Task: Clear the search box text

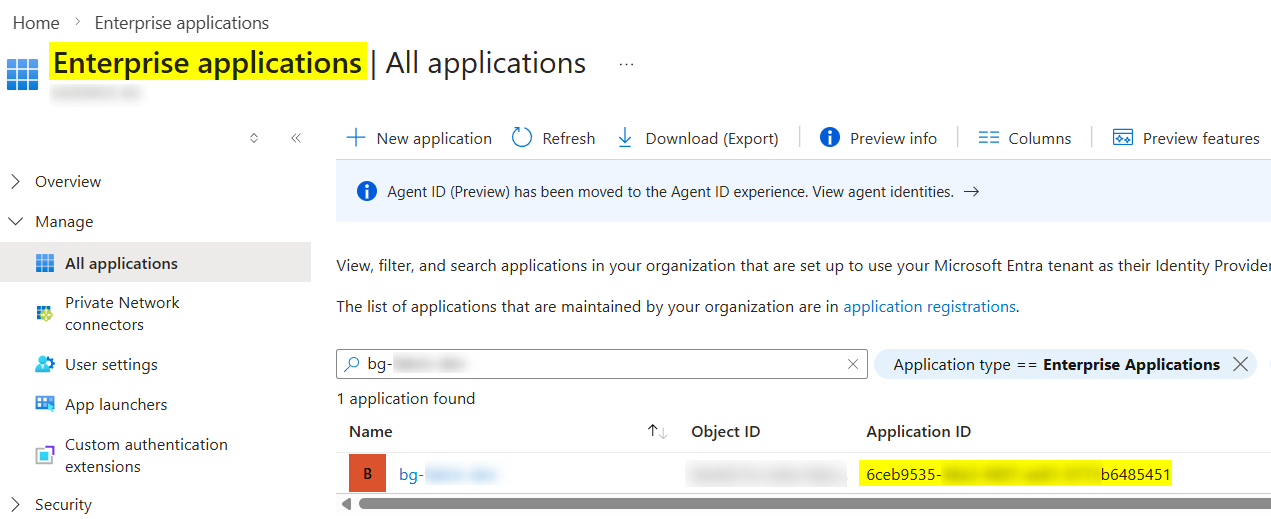Action: tap(852, 365)
